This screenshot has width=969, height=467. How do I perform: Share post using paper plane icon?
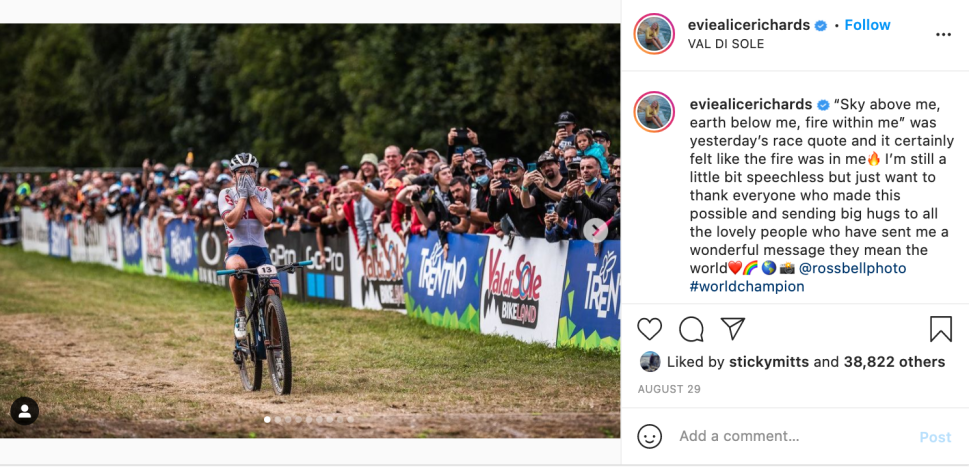[x=733, y=329]
